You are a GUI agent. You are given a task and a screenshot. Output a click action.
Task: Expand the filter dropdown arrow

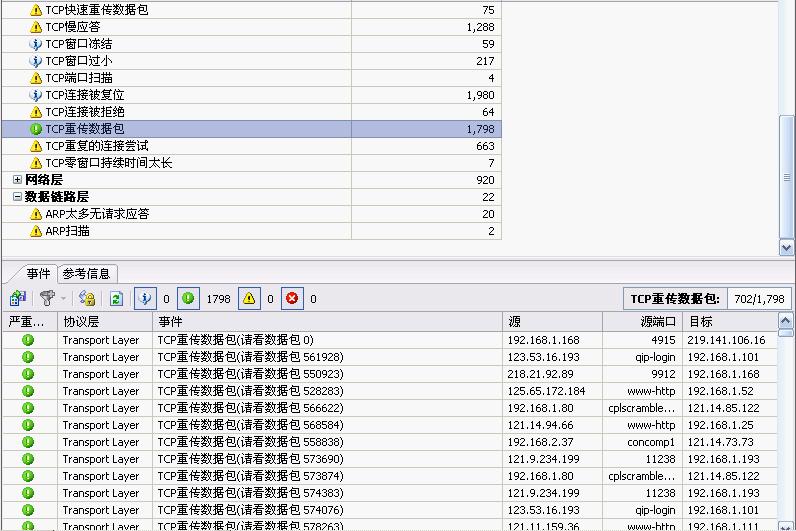click(x=63, y=298)
